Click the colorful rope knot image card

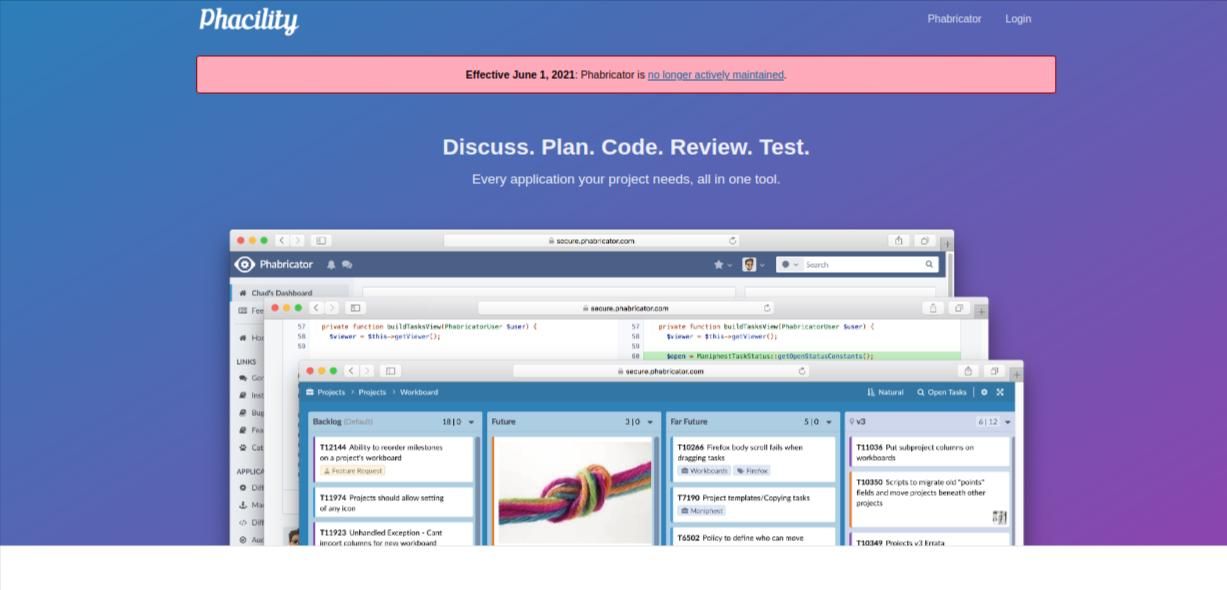coord(573,491)
